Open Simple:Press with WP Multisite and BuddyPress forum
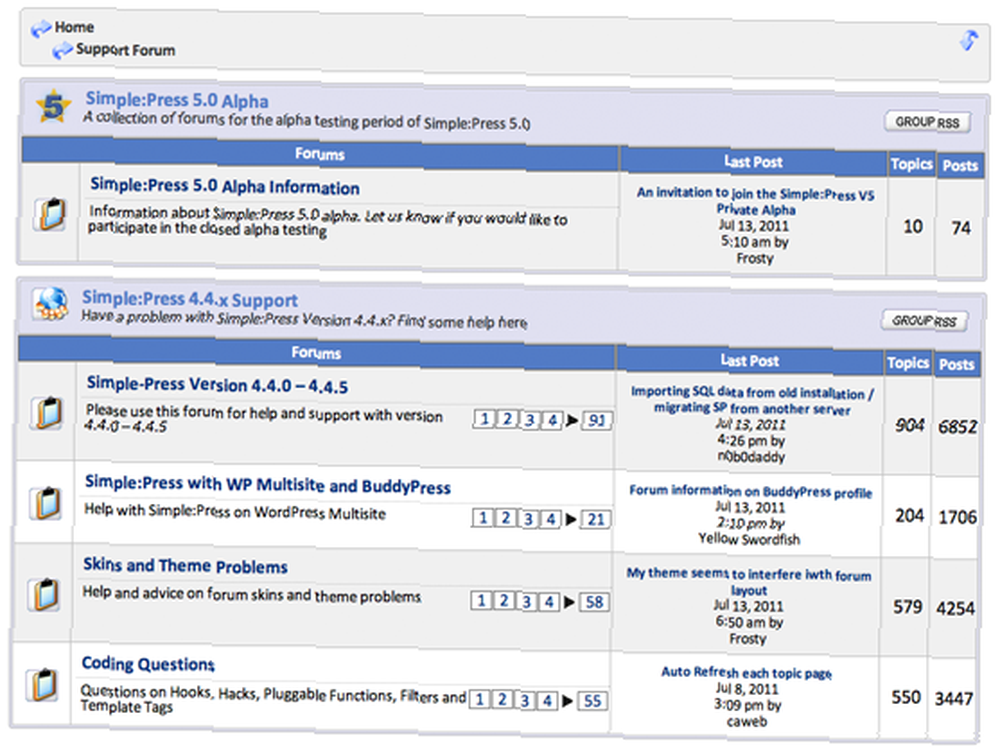This screenshot has width=1000, height=752. pyautogui.click(x=268, y=484)
